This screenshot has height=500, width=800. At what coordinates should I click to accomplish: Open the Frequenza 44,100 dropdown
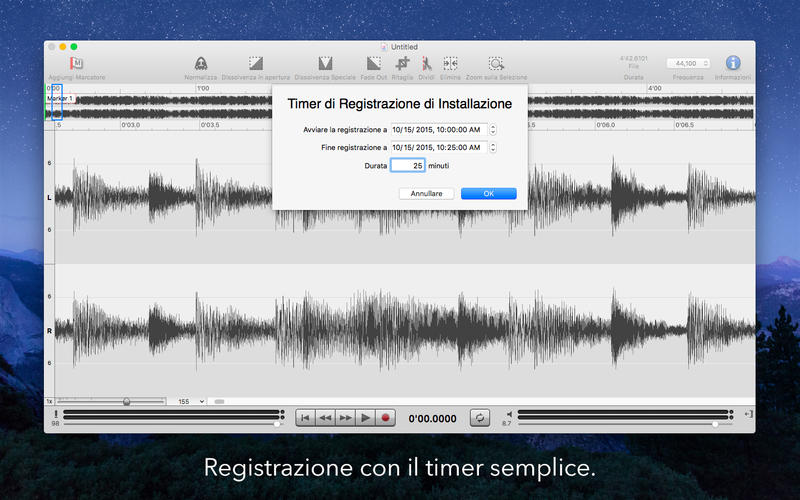tap(688, 63)
